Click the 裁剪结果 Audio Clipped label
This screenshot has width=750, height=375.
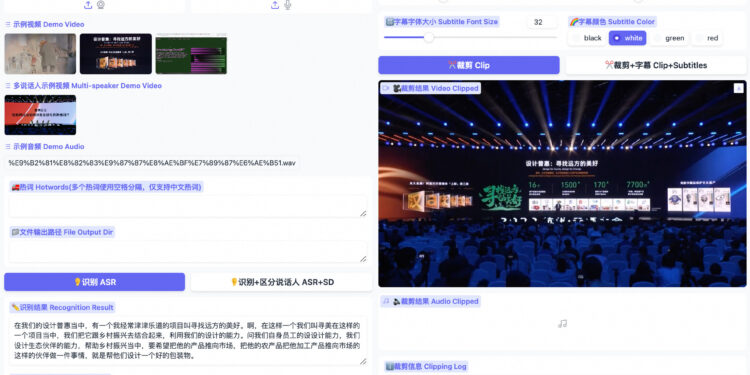click(430, 301)
